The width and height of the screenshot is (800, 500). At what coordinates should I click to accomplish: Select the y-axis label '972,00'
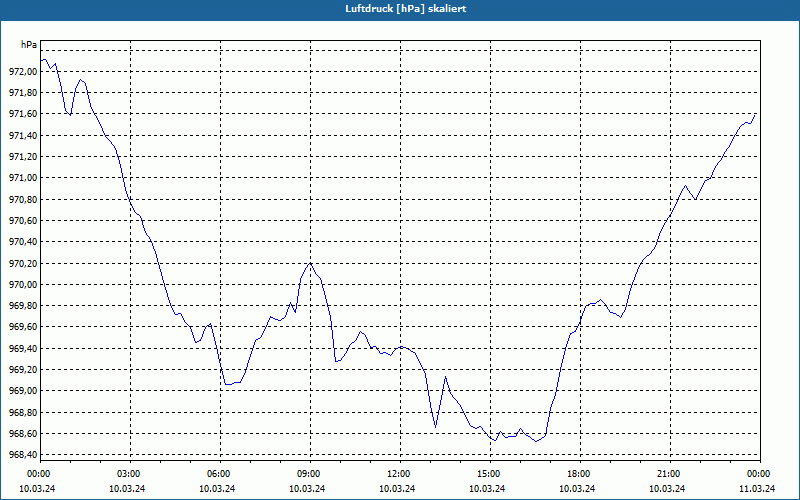[23, 72]
